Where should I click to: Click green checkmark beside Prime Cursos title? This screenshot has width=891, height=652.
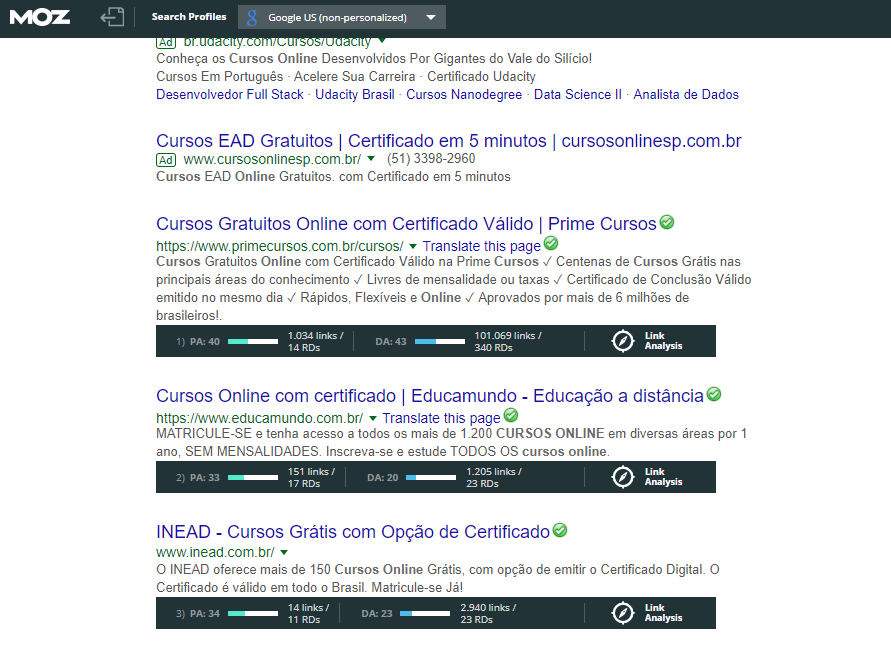[x=667, y=222]
